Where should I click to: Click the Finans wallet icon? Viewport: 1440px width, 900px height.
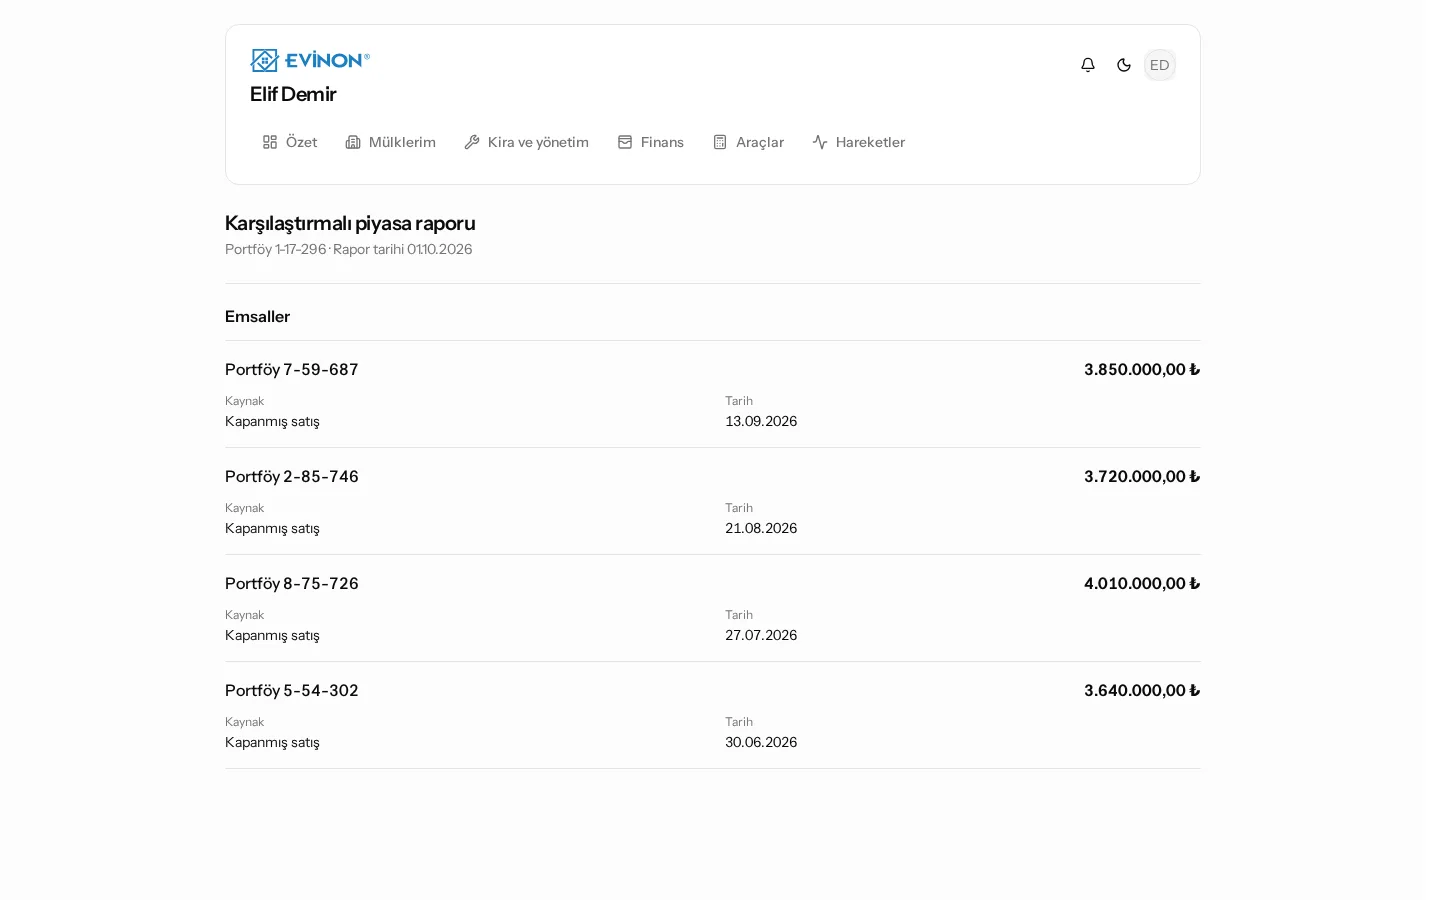tap(625, 142)
